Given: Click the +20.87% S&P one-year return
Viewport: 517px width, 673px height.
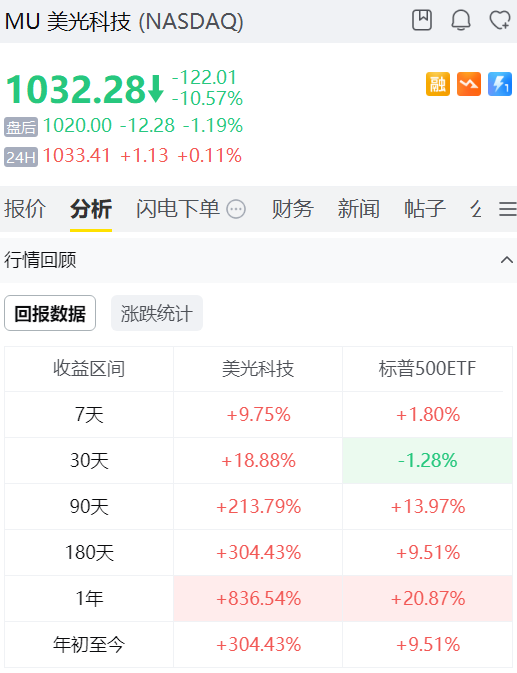Looking at the screenshot, I should click(428, 598).
